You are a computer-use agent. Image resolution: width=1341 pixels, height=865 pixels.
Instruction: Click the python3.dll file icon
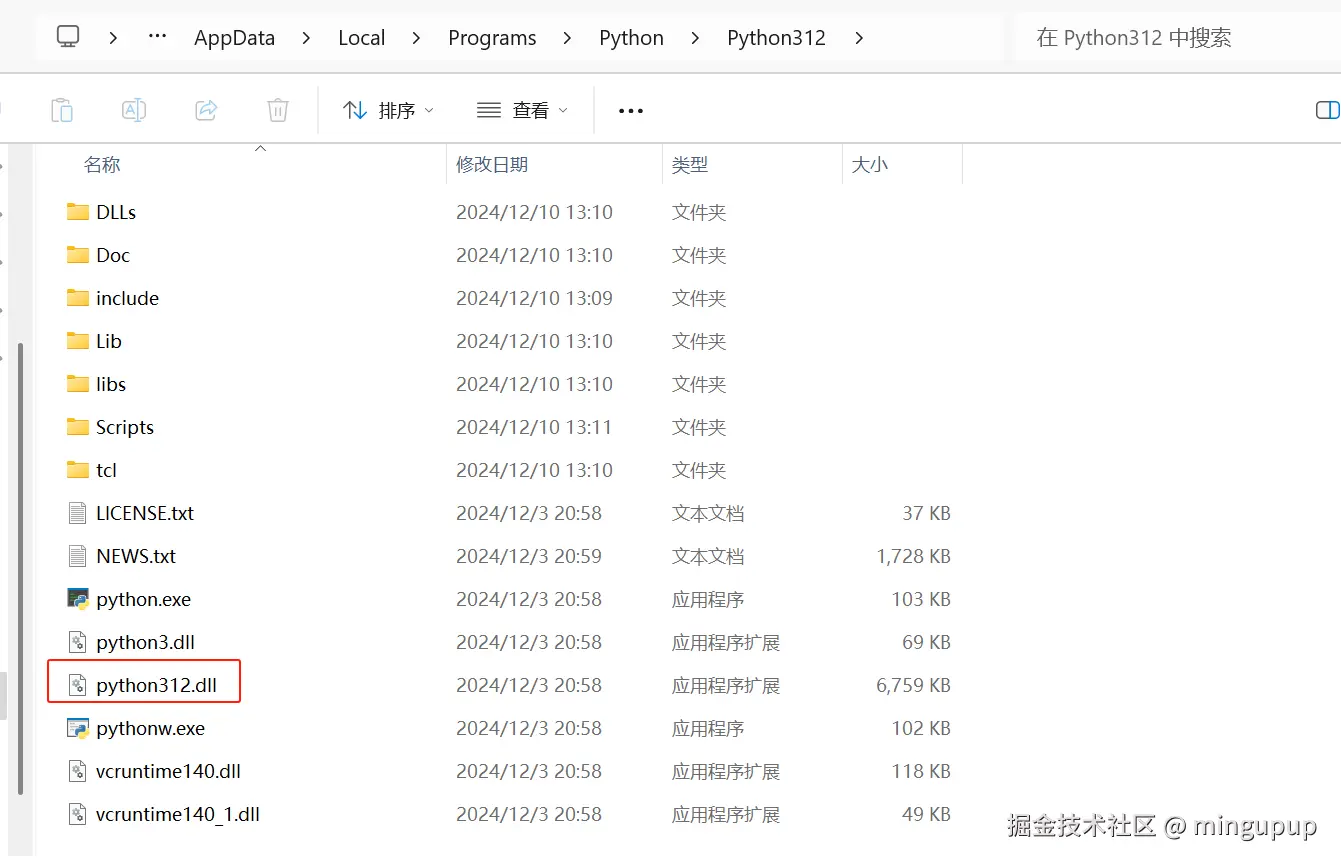coord(78,642)
